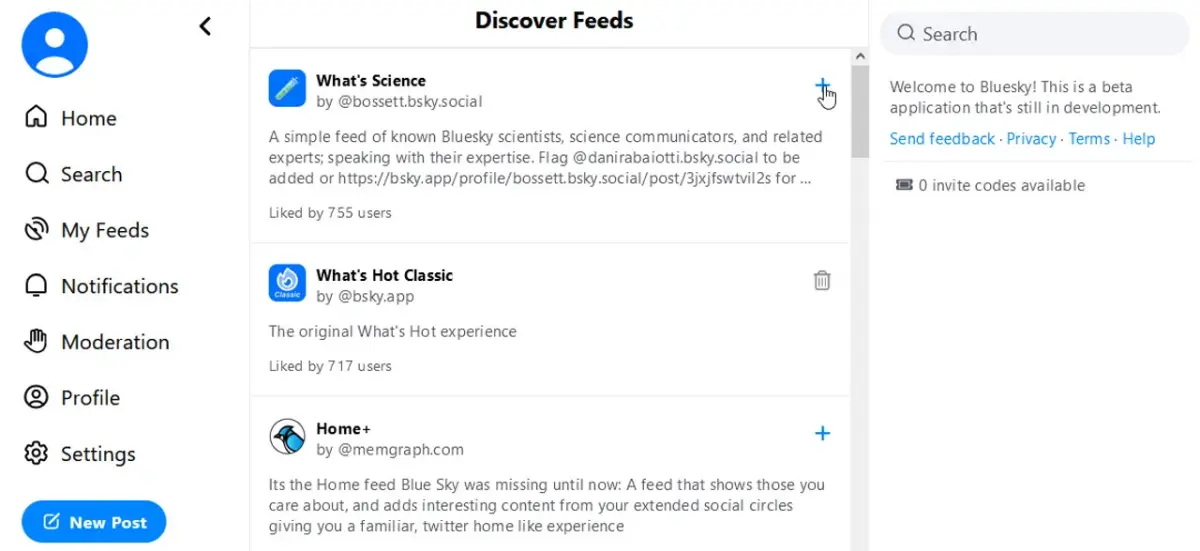Add the Home+ feed with plus icon
Screen dimensions: 1200x551
point(822,433)
